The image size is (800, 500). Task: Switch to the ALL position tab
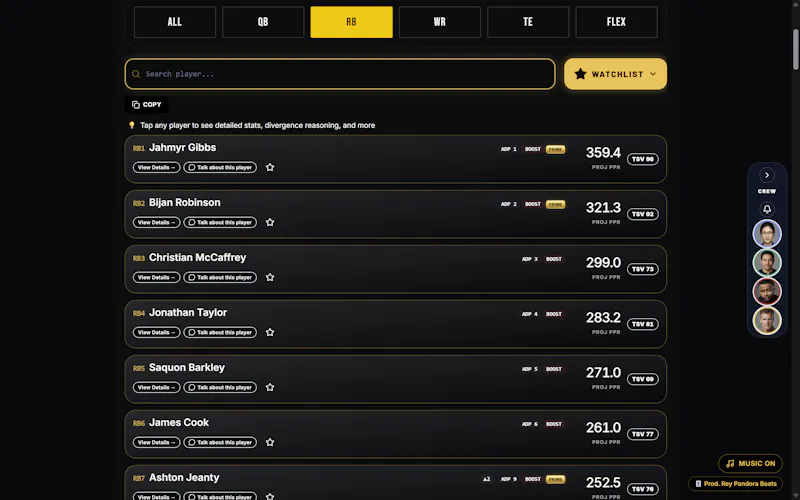pyautogui.click(x=174, y=22)
